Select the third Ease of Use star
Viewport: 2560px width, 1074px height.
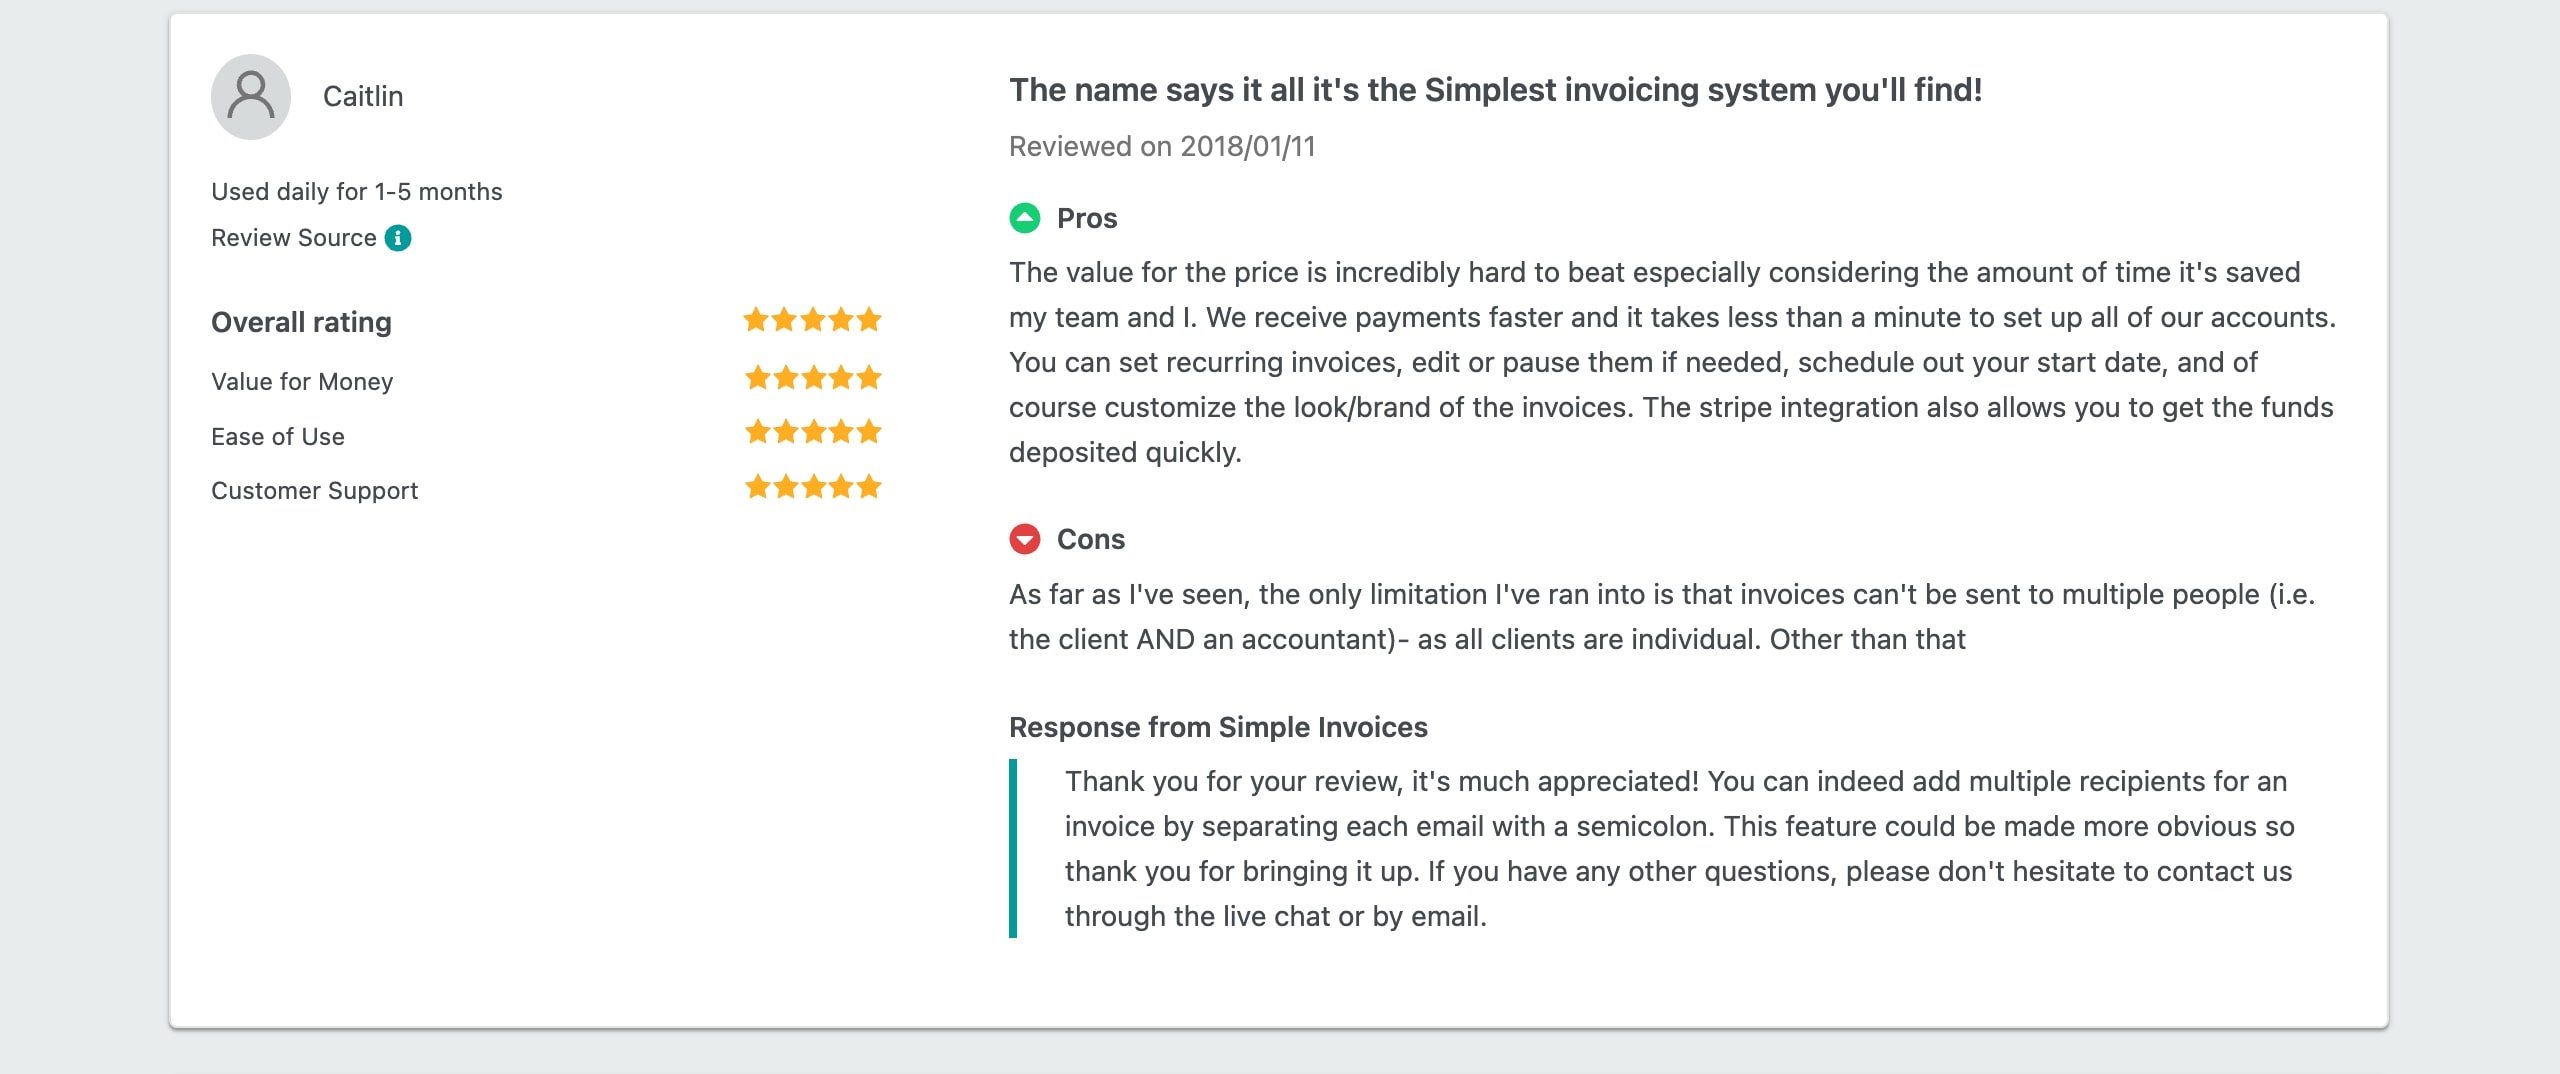coord(813,432)
